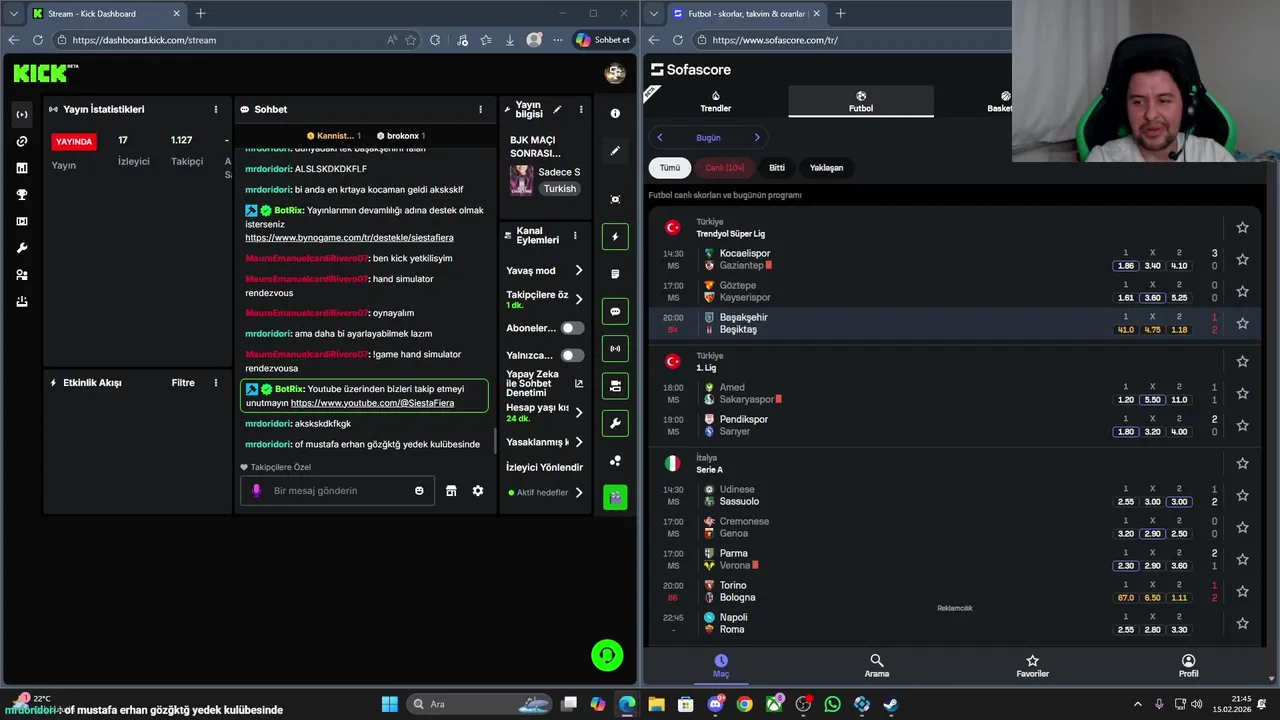Click the Windows Start button
1280x720 pixels.
(389, 704)
